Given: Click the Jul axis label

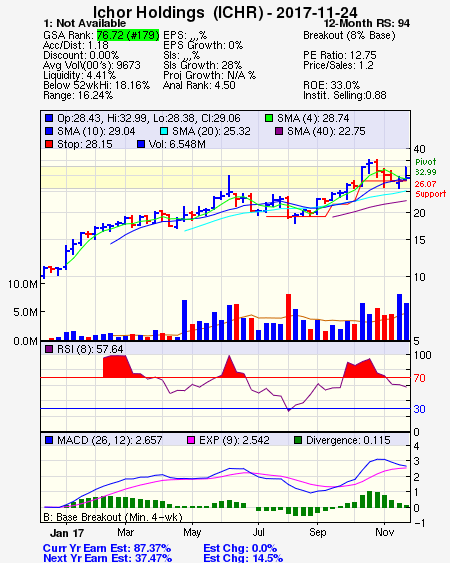Looking at the screenshot, I should pos(259,532).
